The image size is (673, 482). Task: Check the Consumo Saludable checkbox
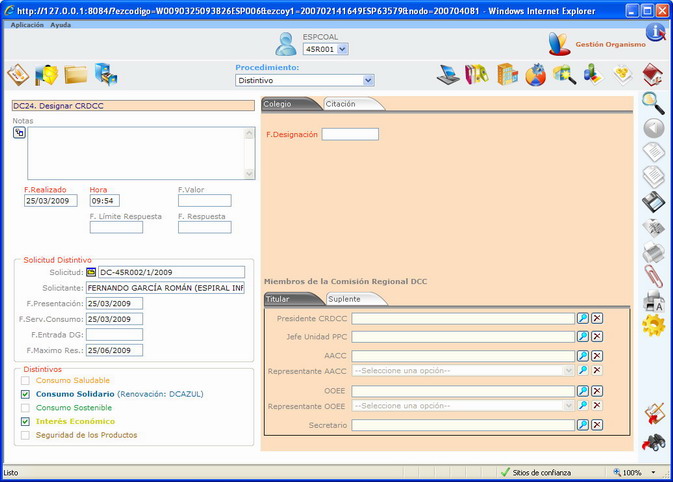[25, 380]
